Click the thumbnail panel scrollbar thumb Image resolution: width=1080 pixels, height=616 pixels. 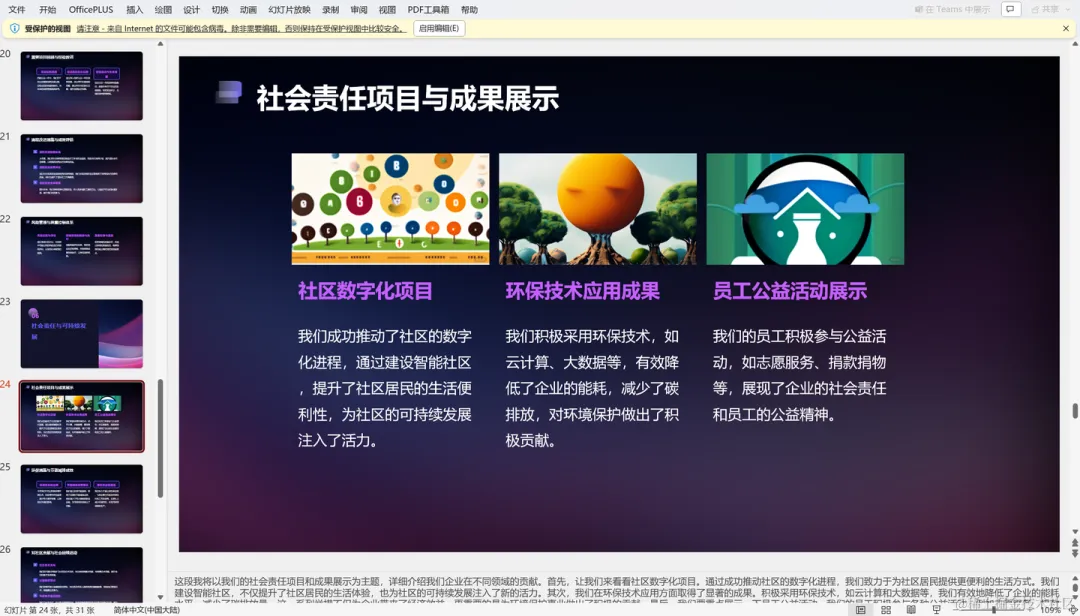(160, 438)
